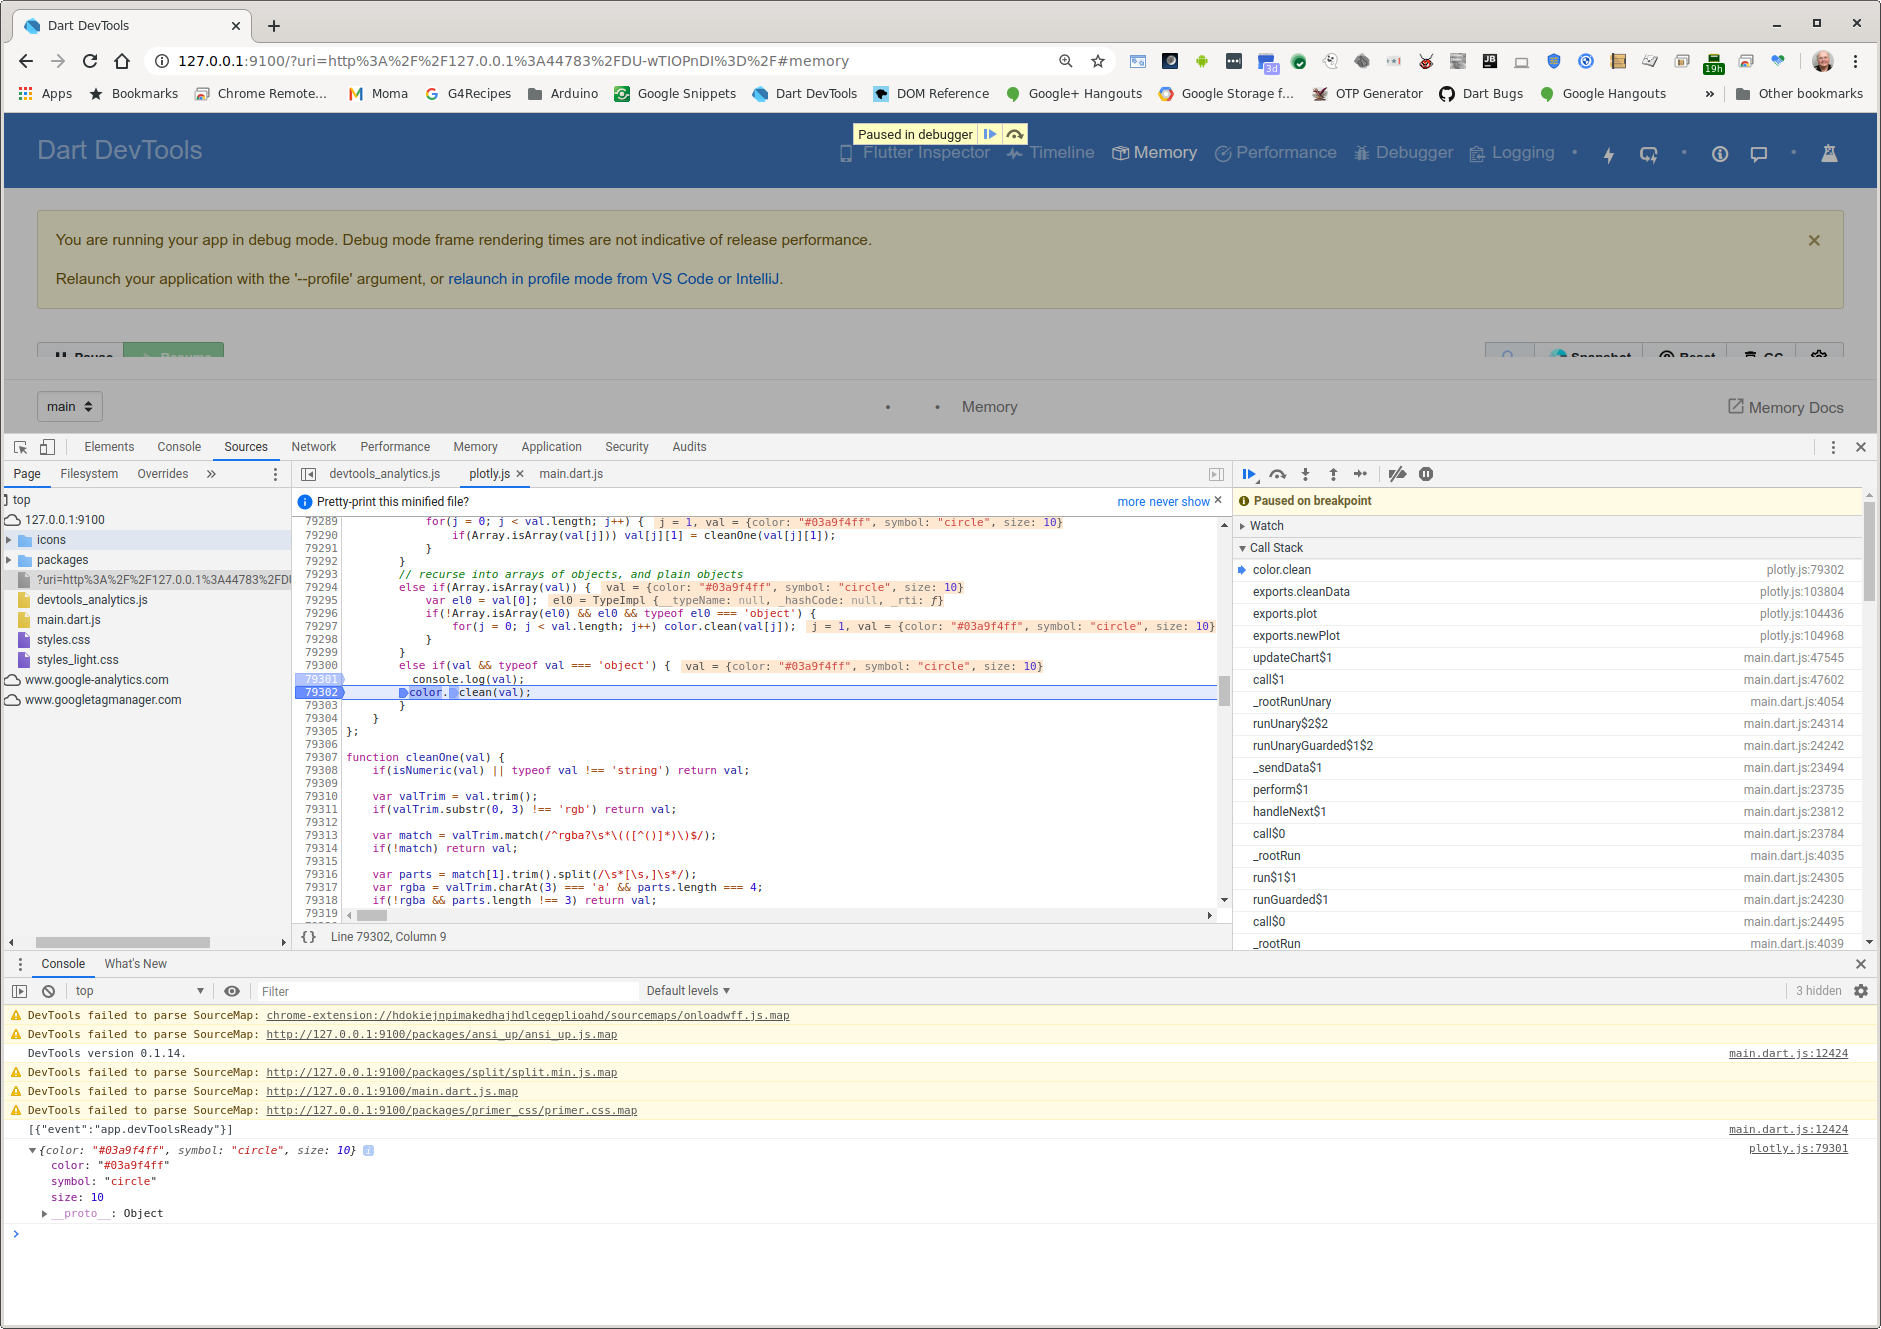Step into next function call

[1305, 474]
